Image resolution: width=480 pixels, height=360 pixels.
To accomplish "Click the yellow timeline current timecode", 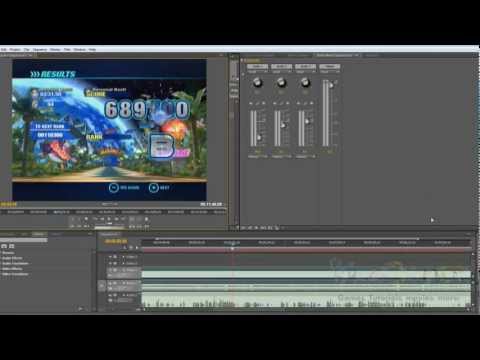I will pyautogui.click(x=116, y=241).
